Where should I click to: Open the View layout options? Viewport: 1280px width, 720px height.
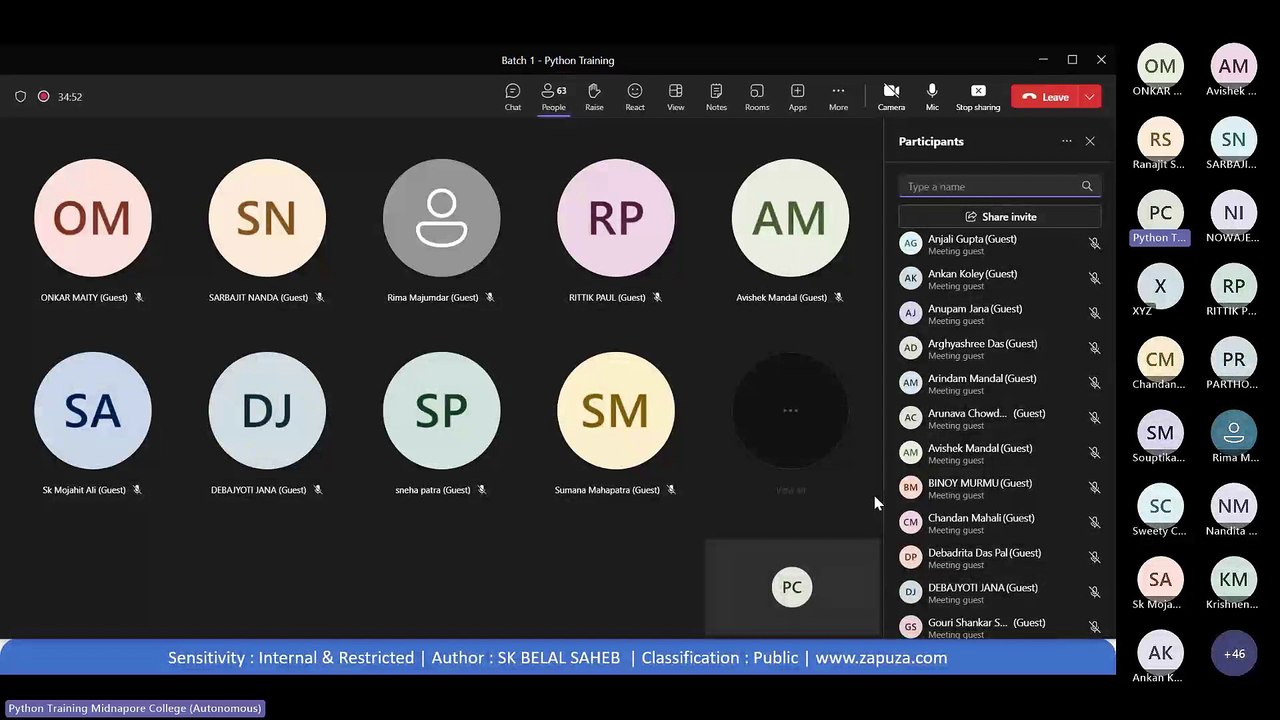point(676,96)
